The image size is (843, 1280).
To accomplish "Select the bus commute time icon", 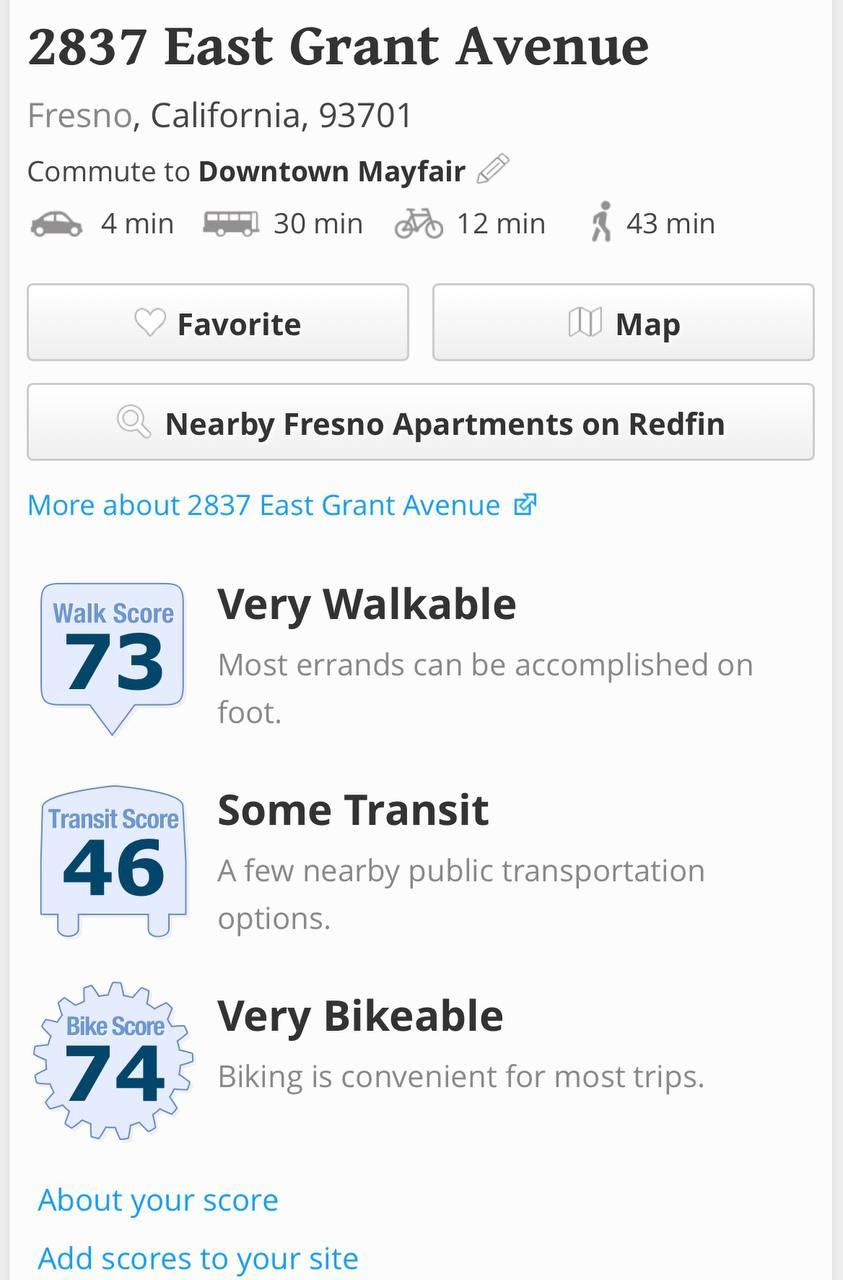I will (x=231, y=223).
